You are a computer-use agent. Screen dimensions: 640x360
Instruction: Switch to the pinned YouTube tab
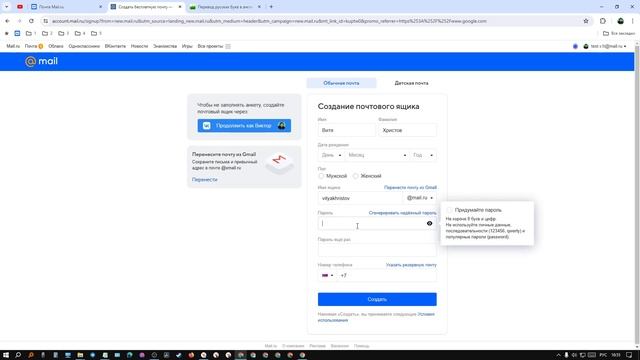click(x=20, y=7)
